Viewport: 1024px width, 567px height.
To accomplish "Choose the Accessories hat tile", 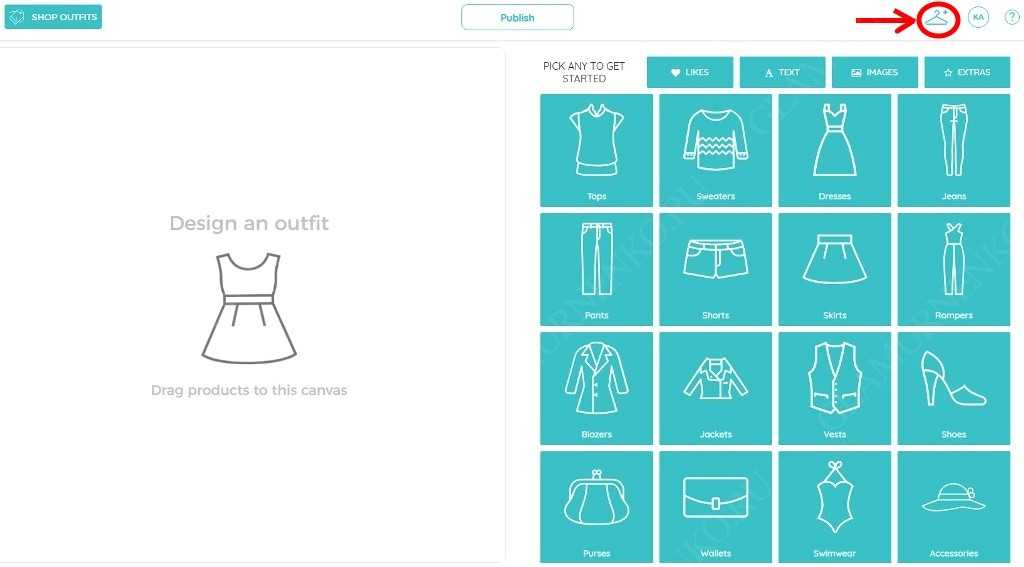I will coord(953,507).
